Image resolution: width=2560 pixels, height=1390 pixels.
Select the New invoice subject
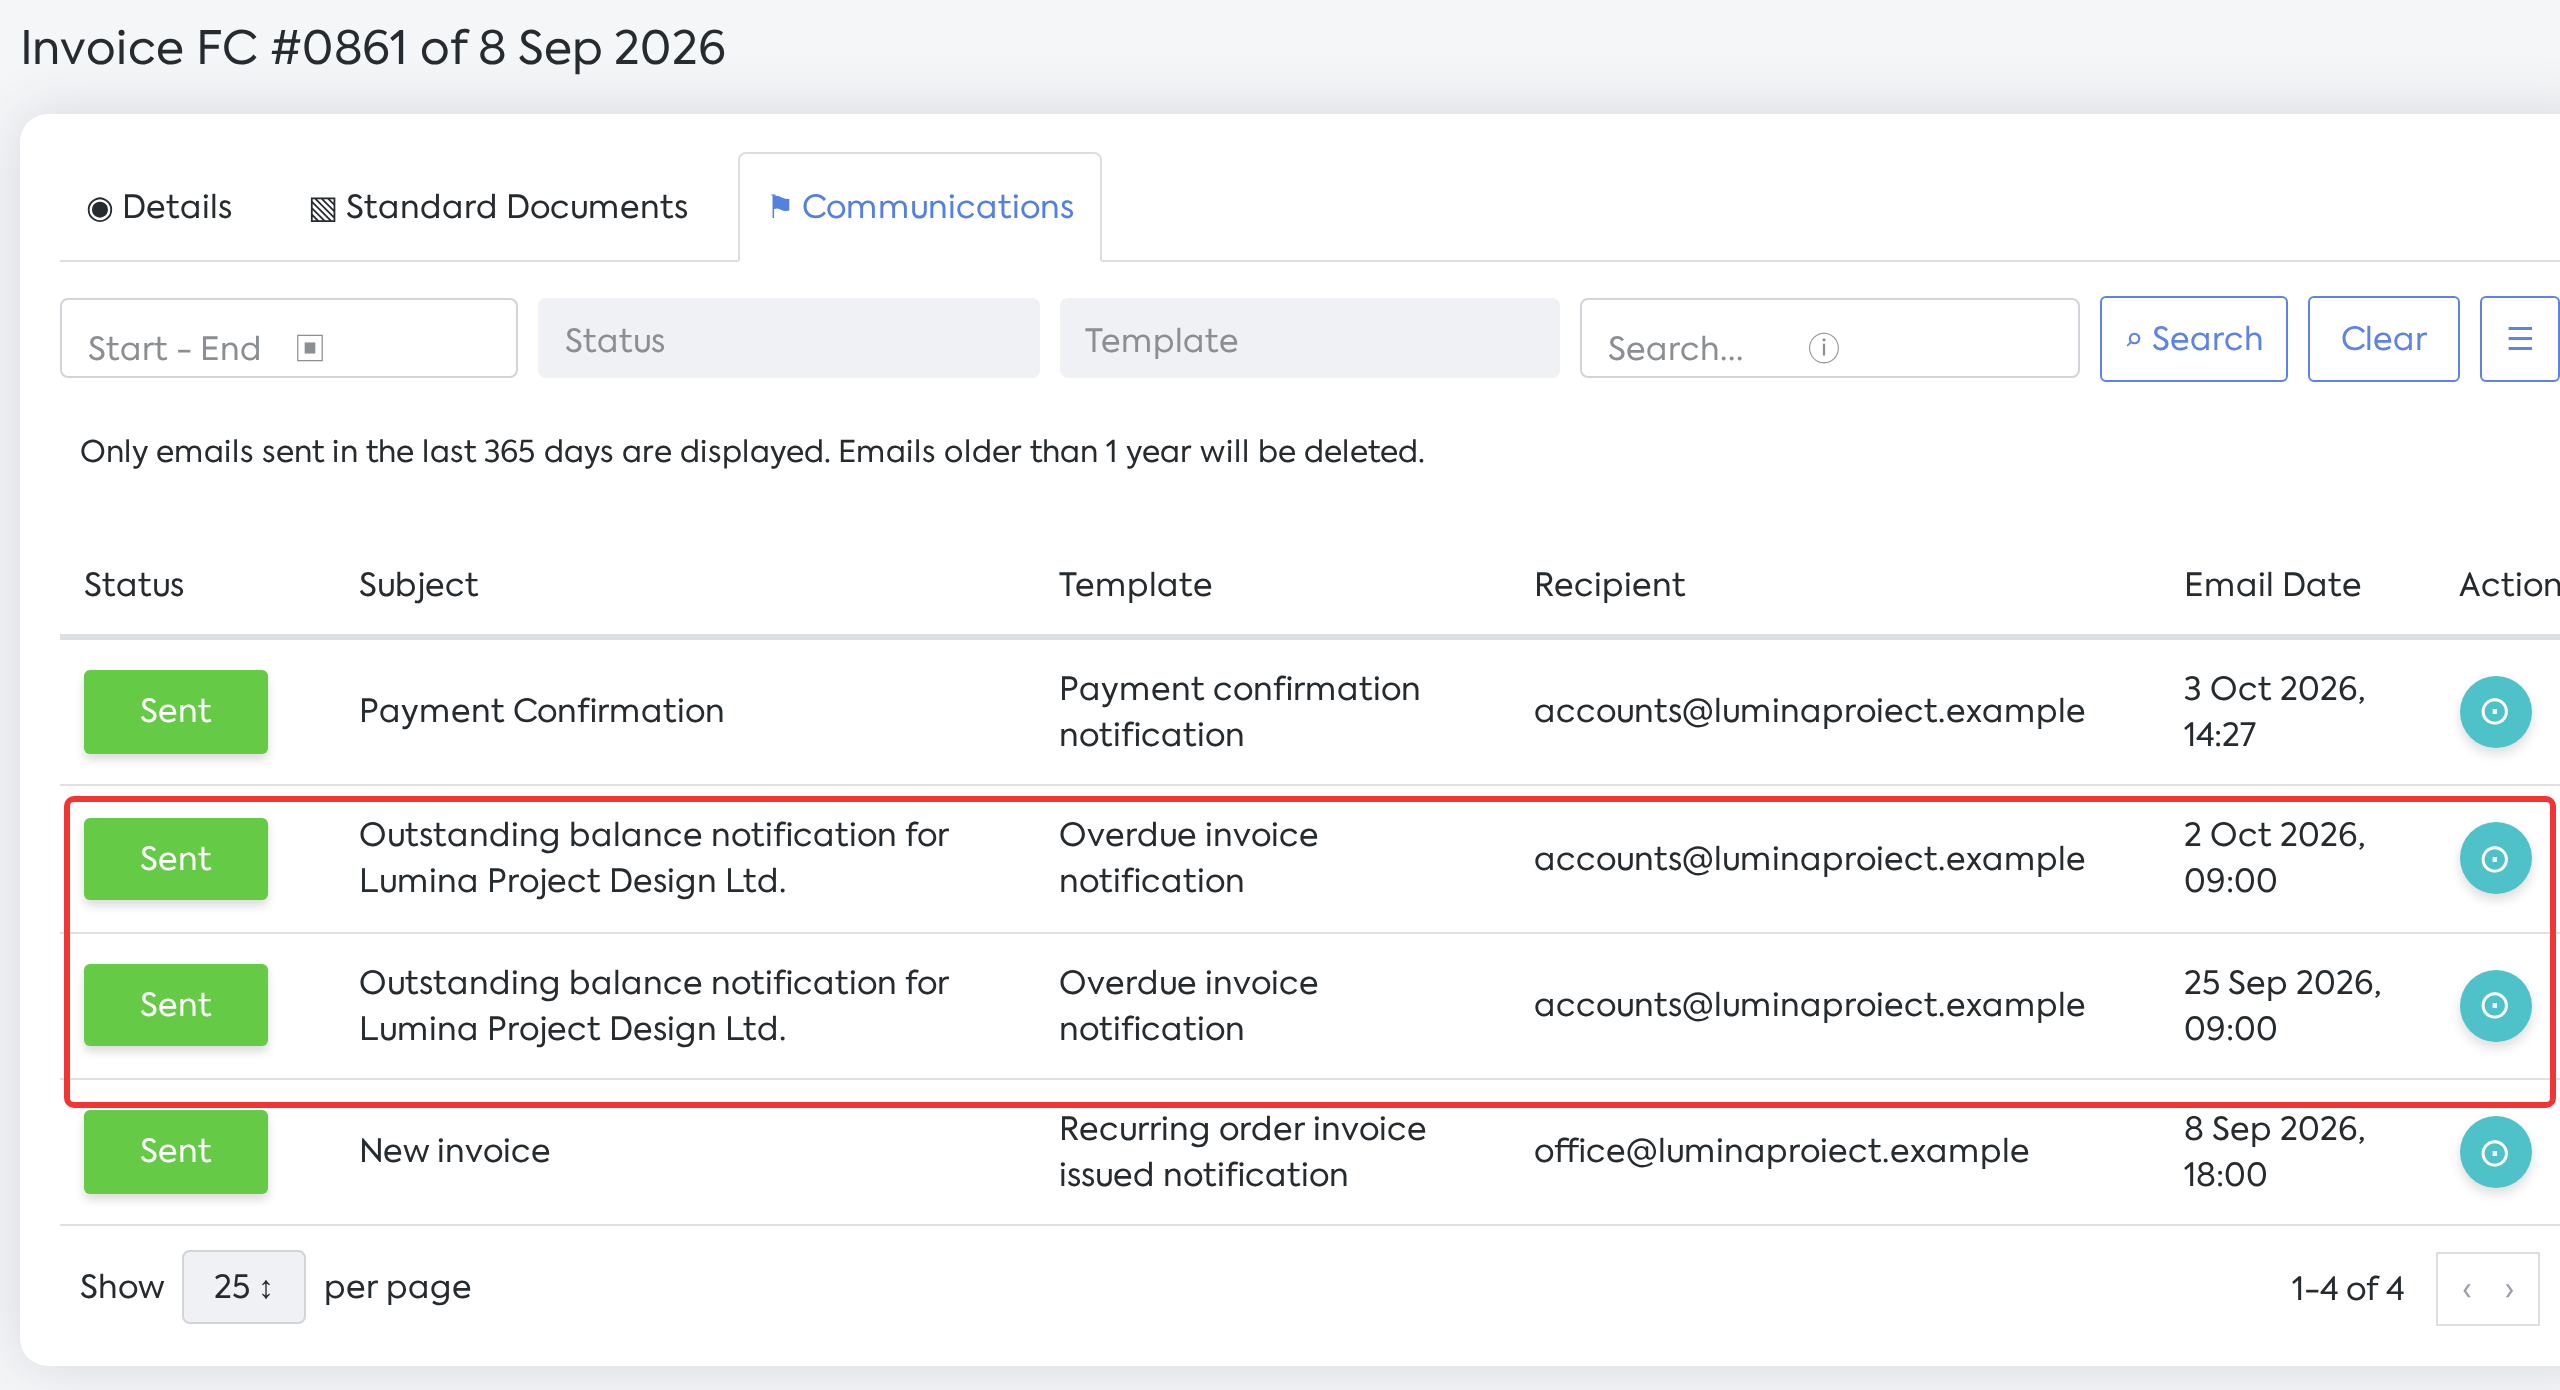454,1151
